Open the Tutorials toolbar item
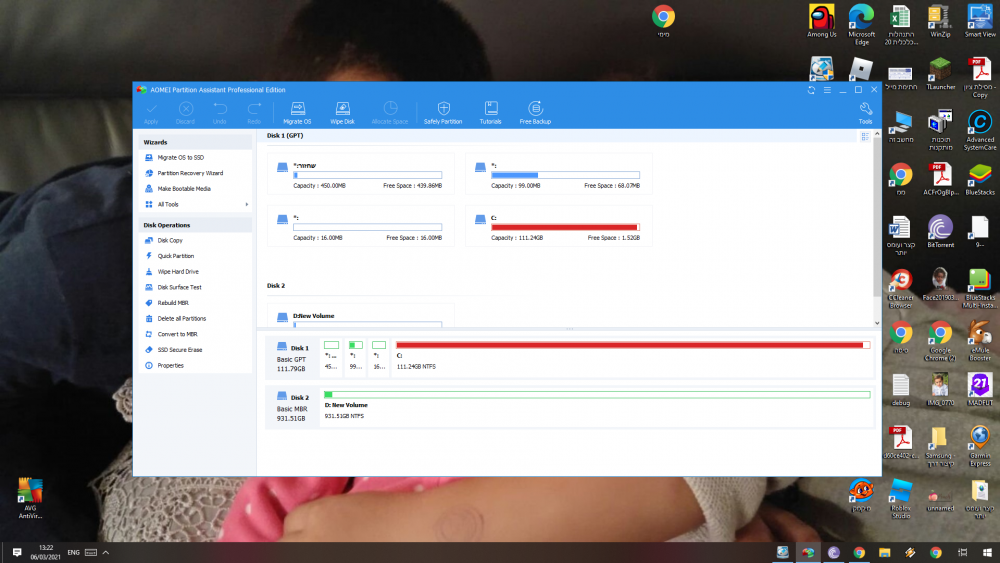Viewport: 1000px width, 563px height. click(490, 112)
